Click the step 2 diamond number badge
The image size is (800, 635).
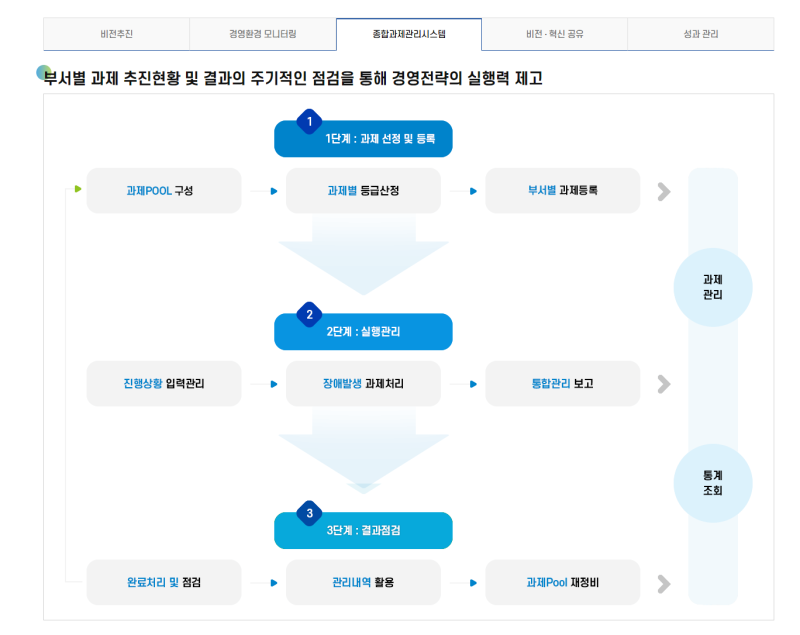pos(310,314)
